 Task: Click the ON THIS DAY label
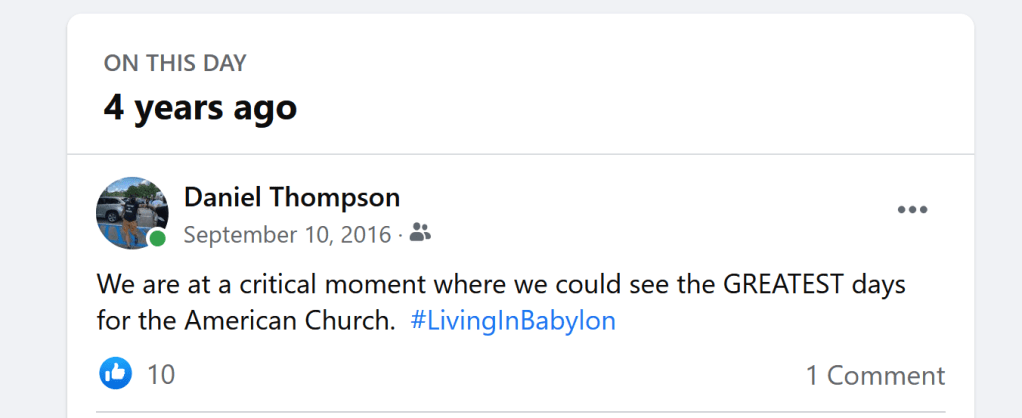(x=175, y=64)
